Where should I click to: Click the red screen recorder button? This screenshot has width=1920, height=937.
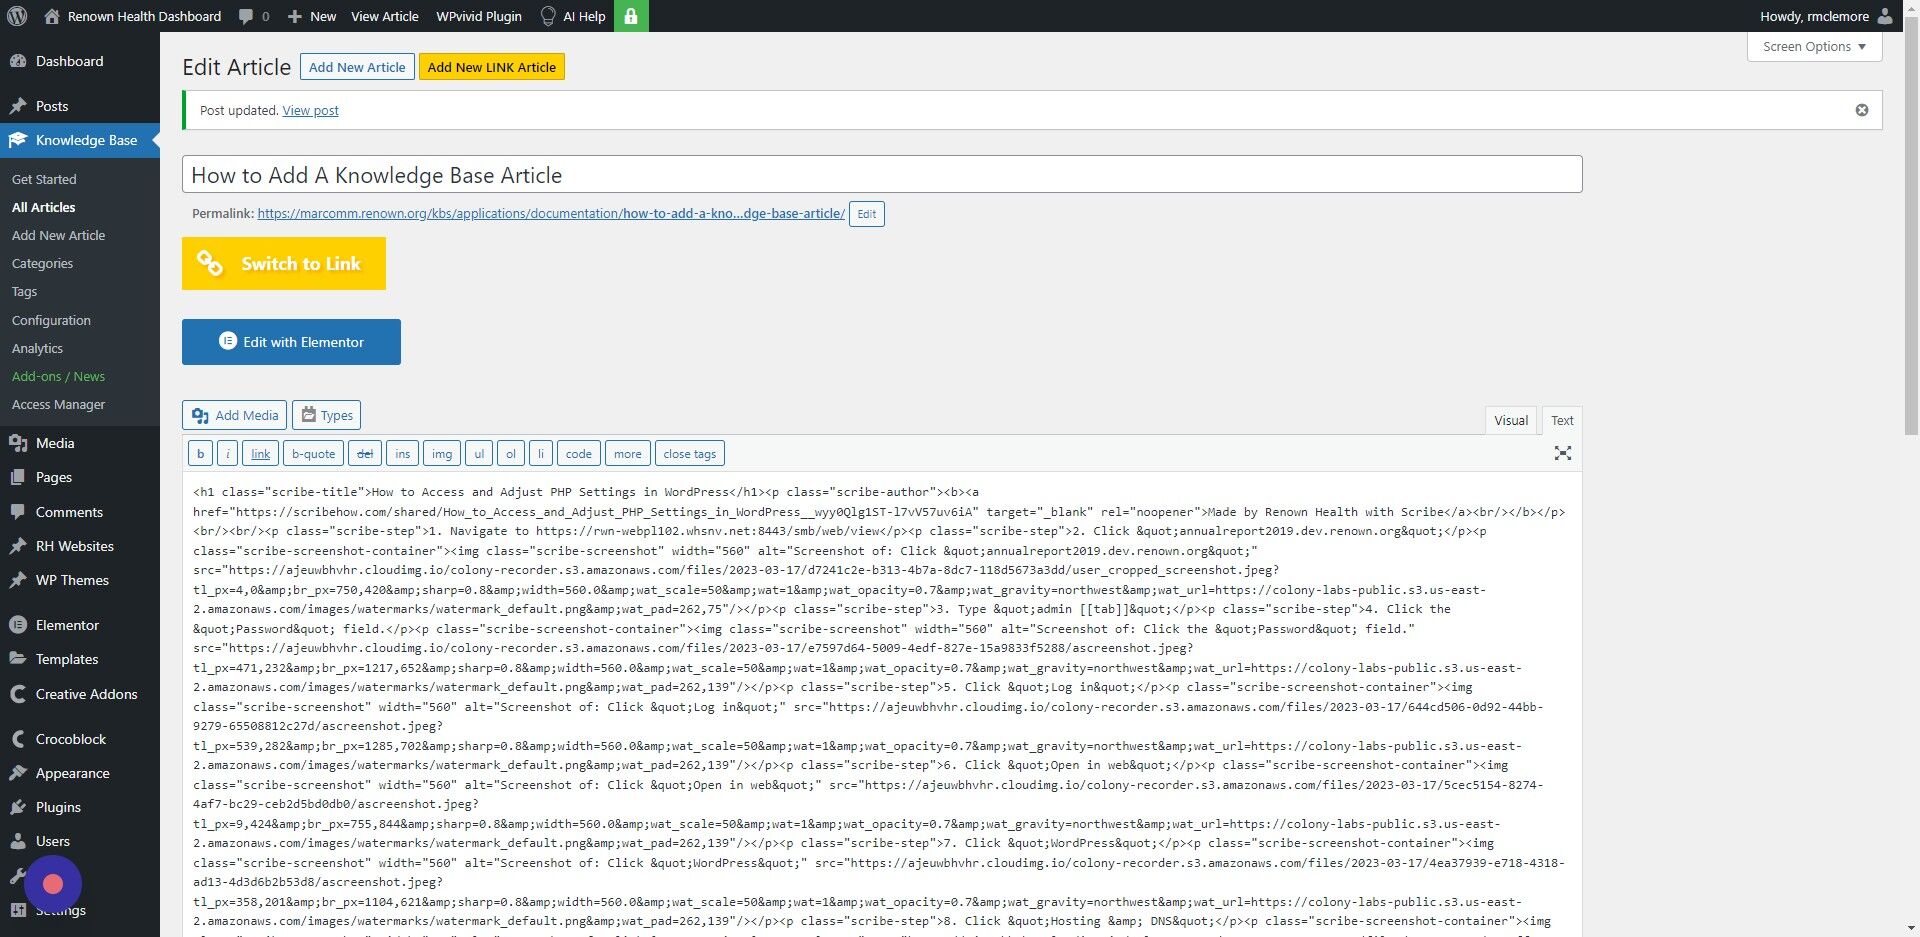click(x=53, y=884)
